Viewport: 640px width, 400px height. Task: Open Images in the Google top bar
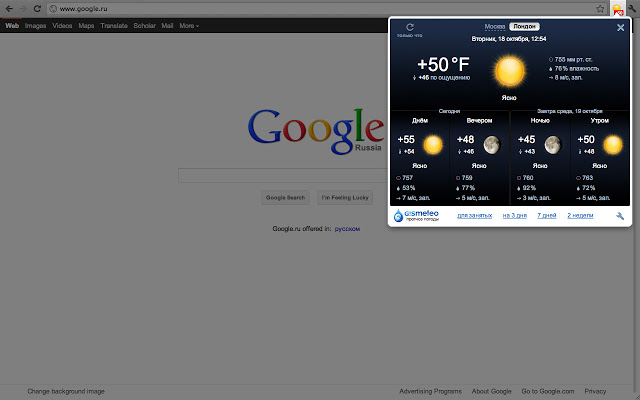coord(35,26)
